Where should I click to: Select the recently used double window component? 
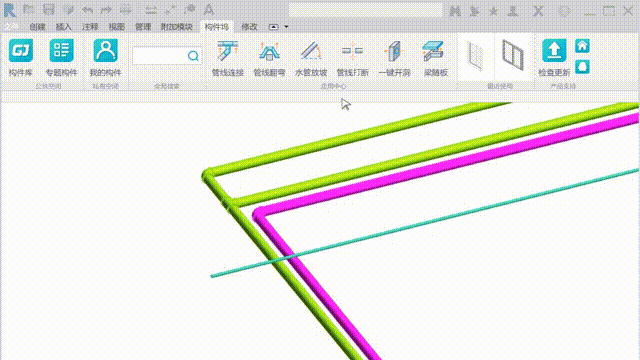513,55
